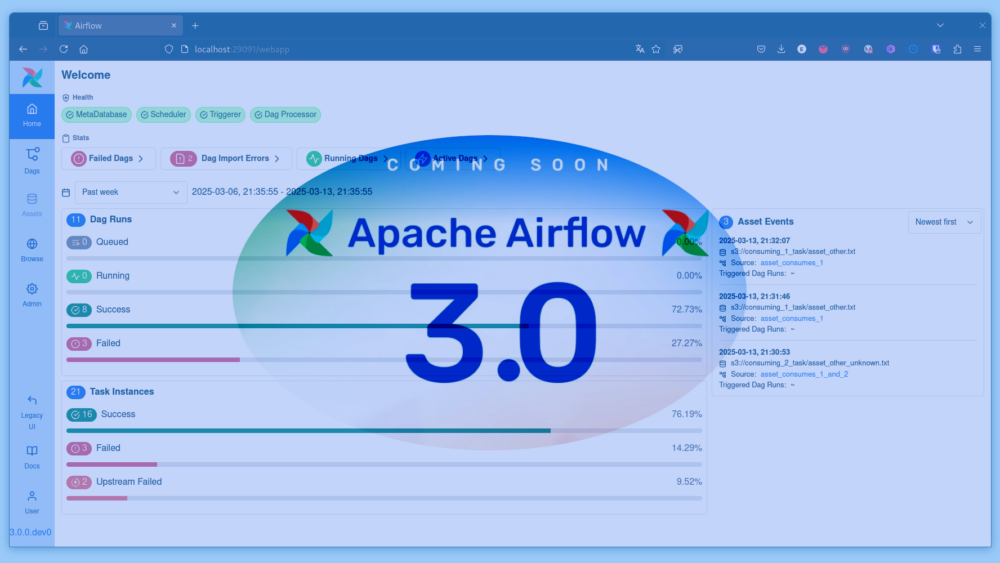
Task: Click the tab overview icon
Action: [43, 26]
